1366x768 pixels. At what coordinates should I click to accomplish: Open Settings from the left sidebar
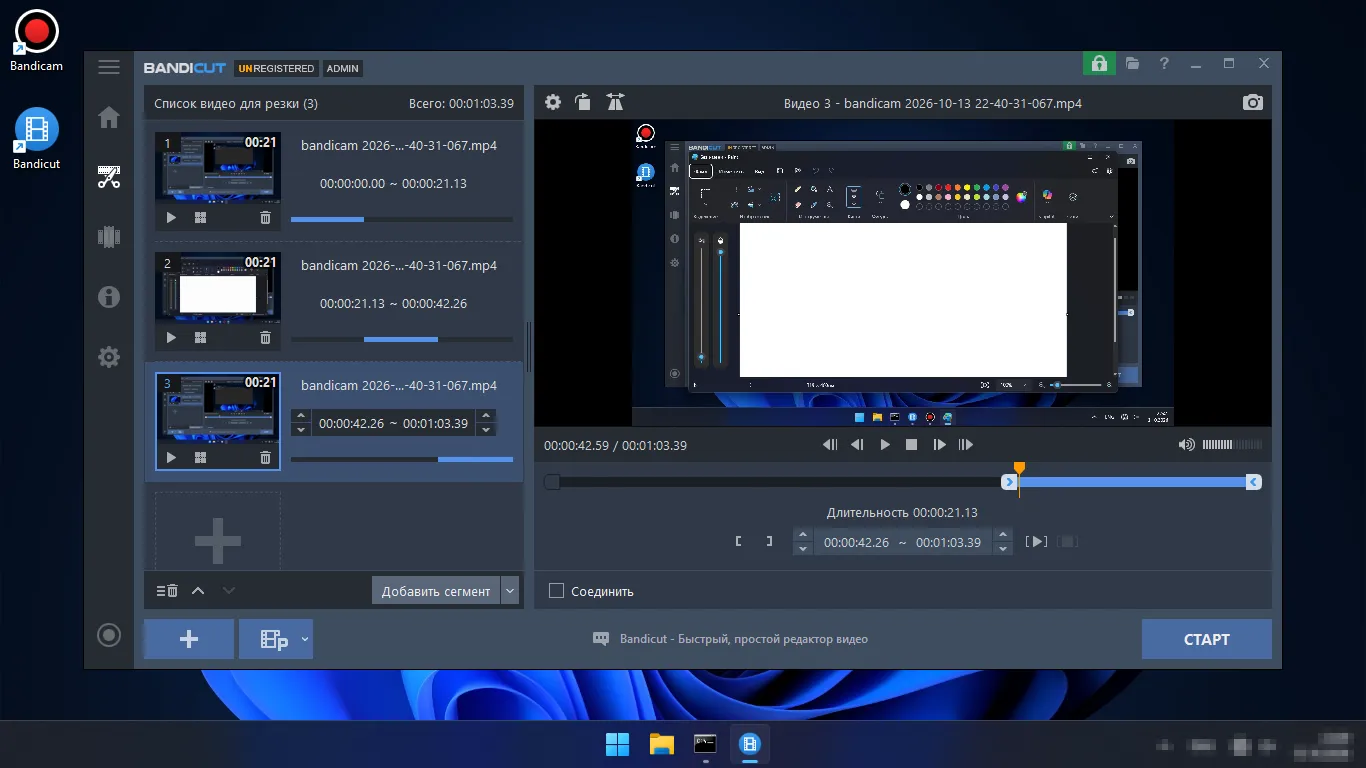[109, 357]
